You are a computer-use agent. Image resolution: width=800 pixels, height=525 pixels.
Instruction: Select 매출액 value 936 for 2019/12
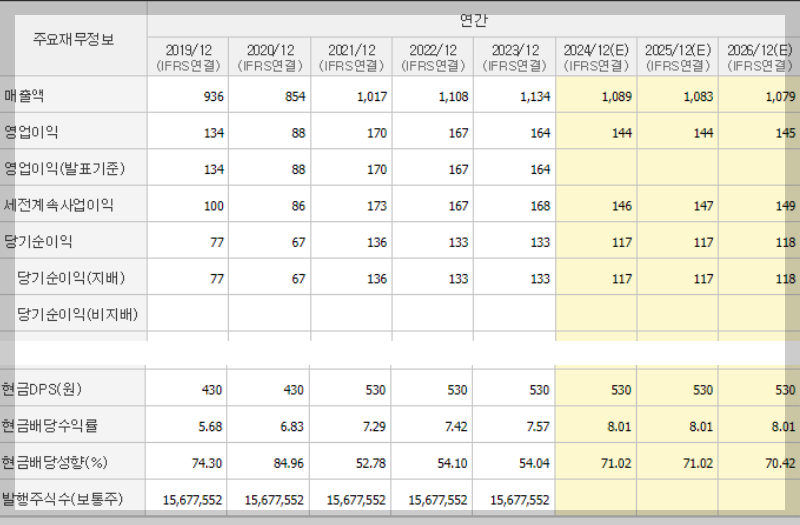[213, 96]
